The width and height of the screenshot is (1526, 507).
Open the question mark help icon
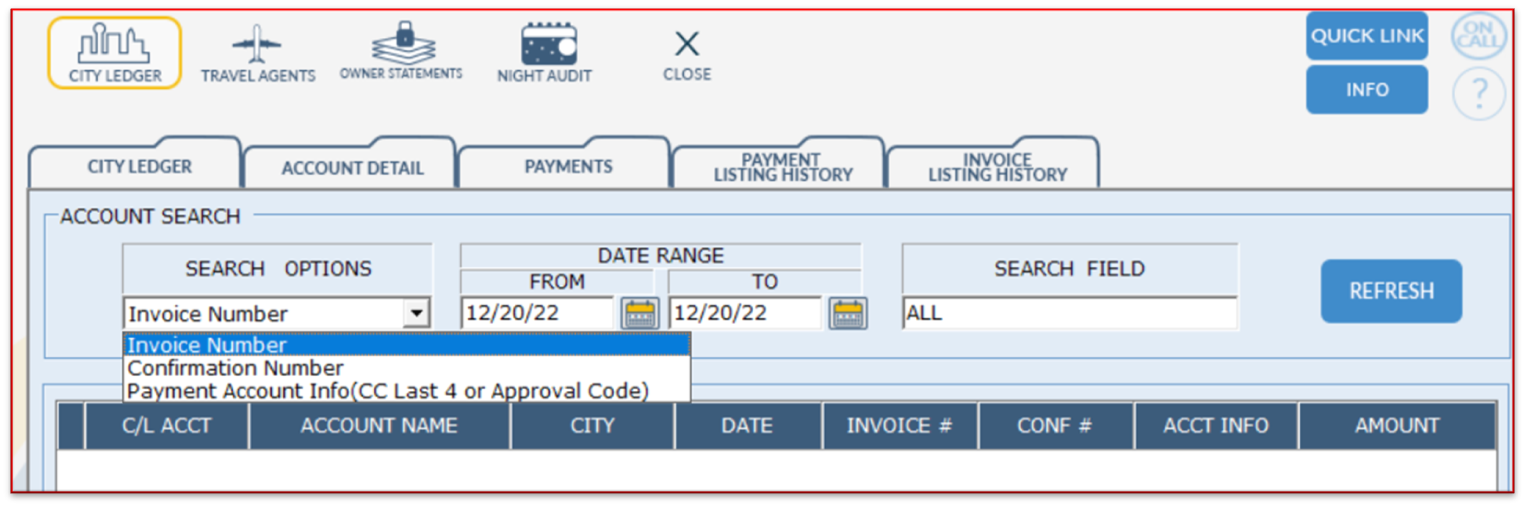click(x=1478, y=94)
